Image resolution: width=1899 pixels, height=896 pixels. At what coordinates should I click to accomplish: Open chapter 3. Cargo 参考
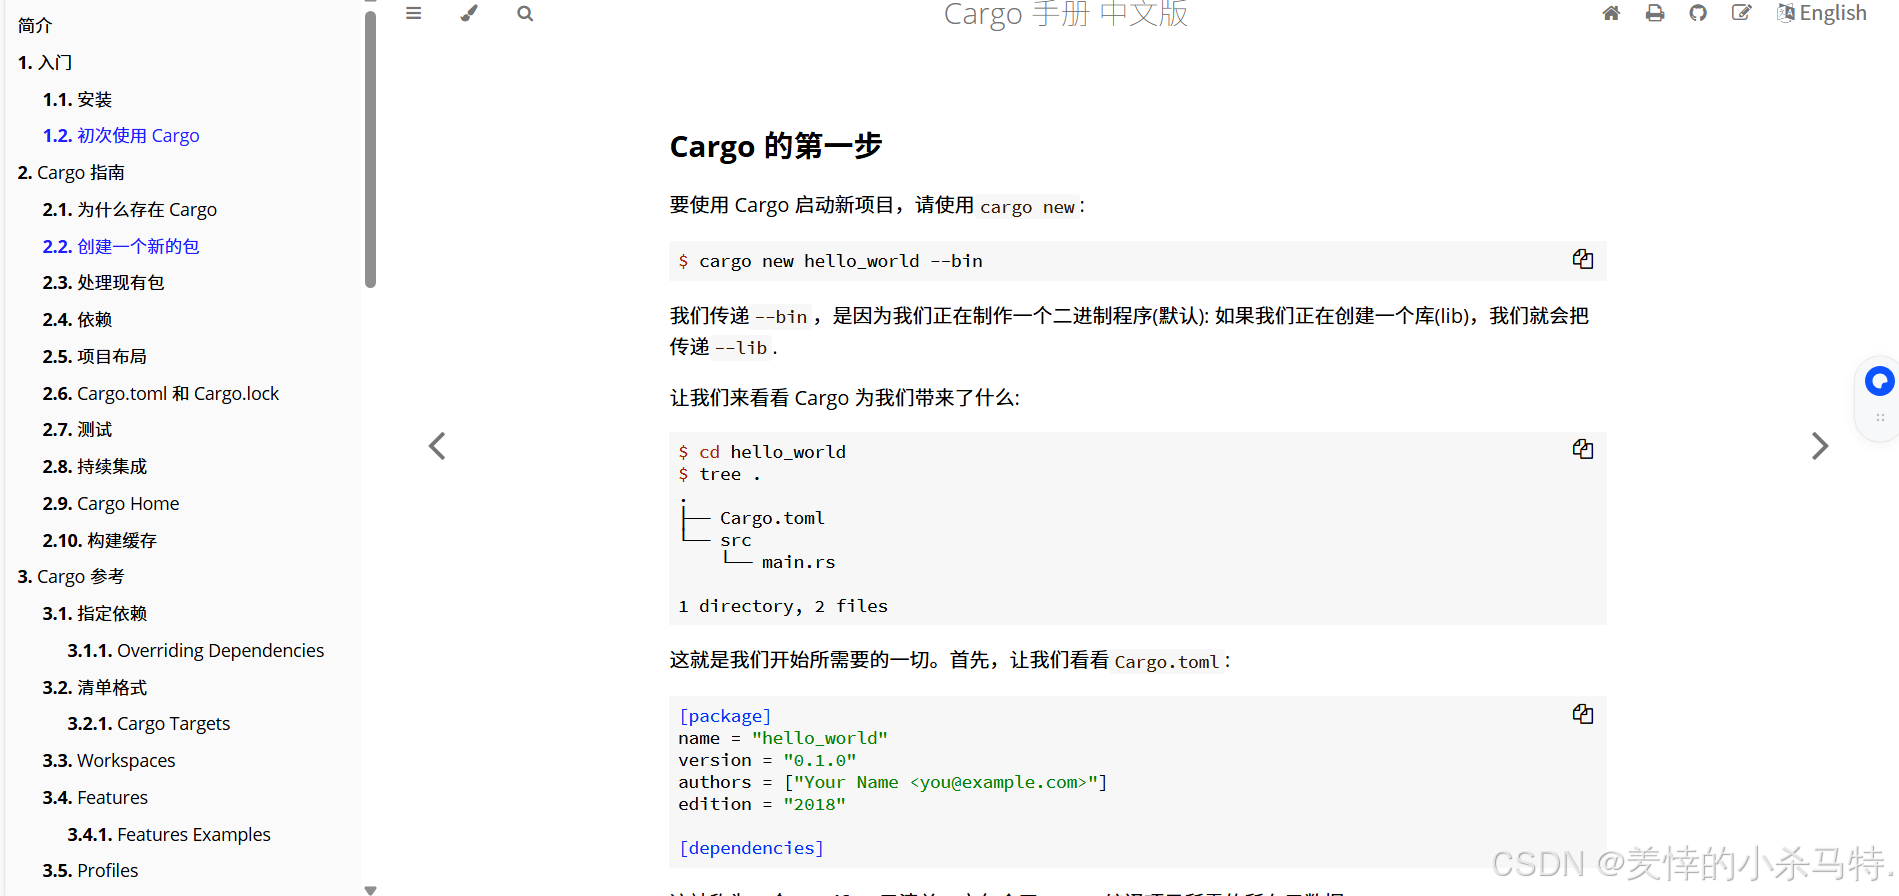point(71,576)
